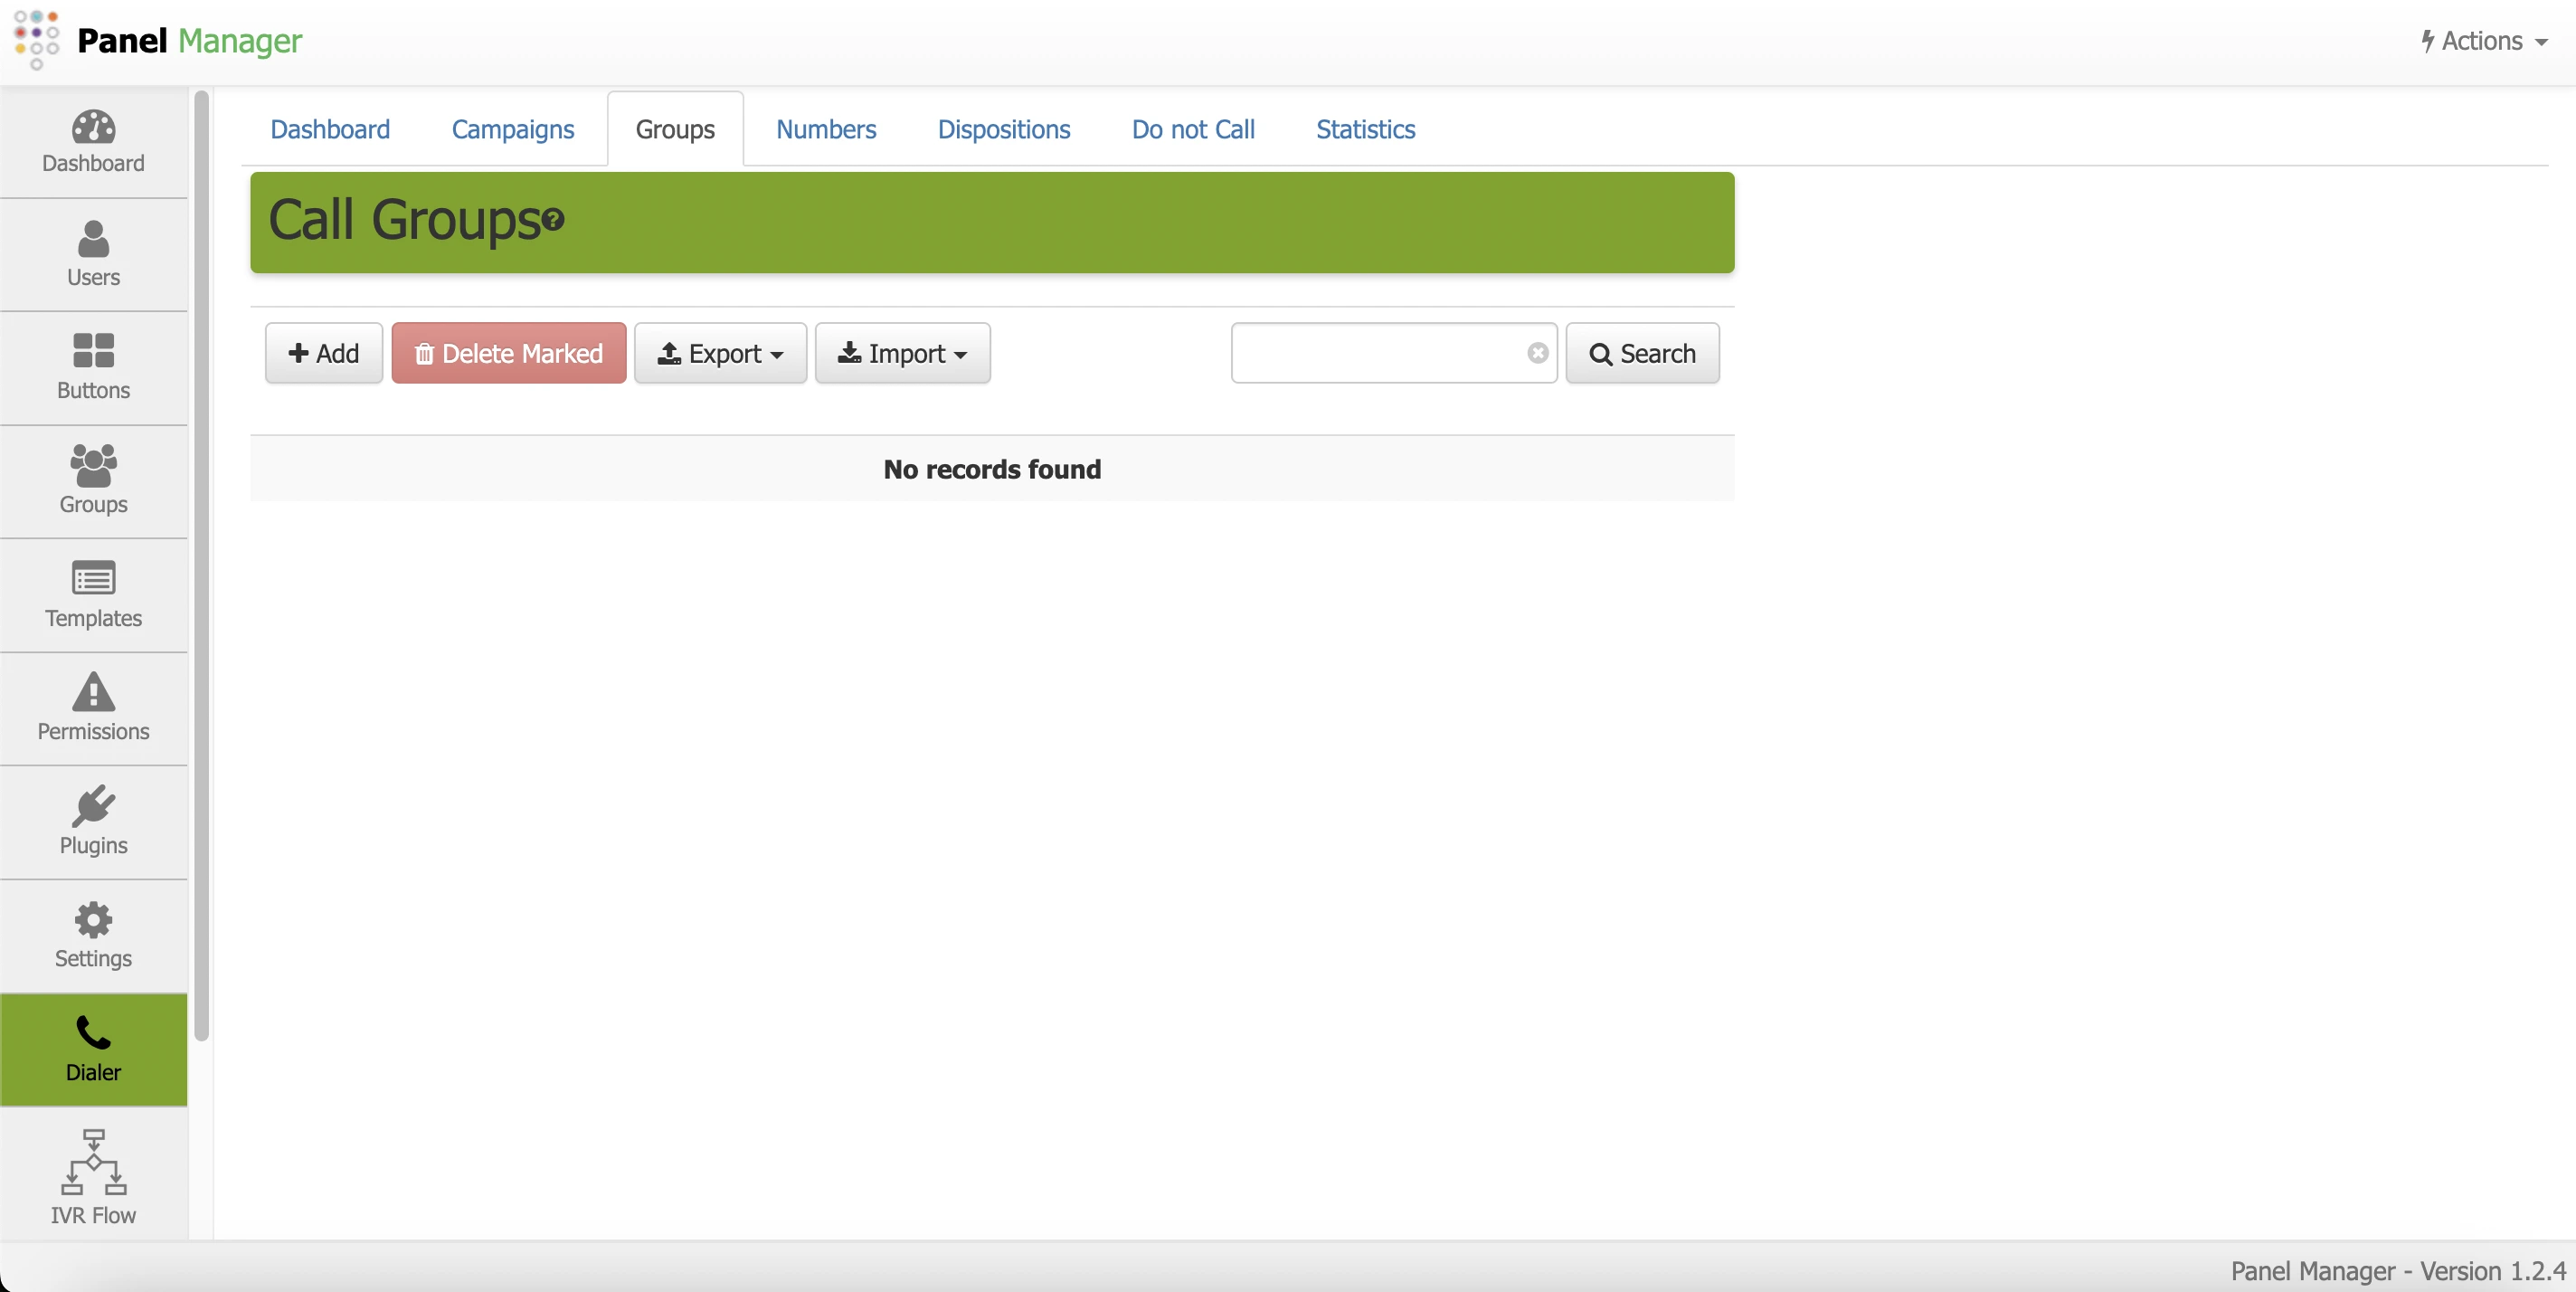Switch to the Campaigns tab
Image resolution: width=2576 pixels, height=1292 pixels.
point(512,129)
